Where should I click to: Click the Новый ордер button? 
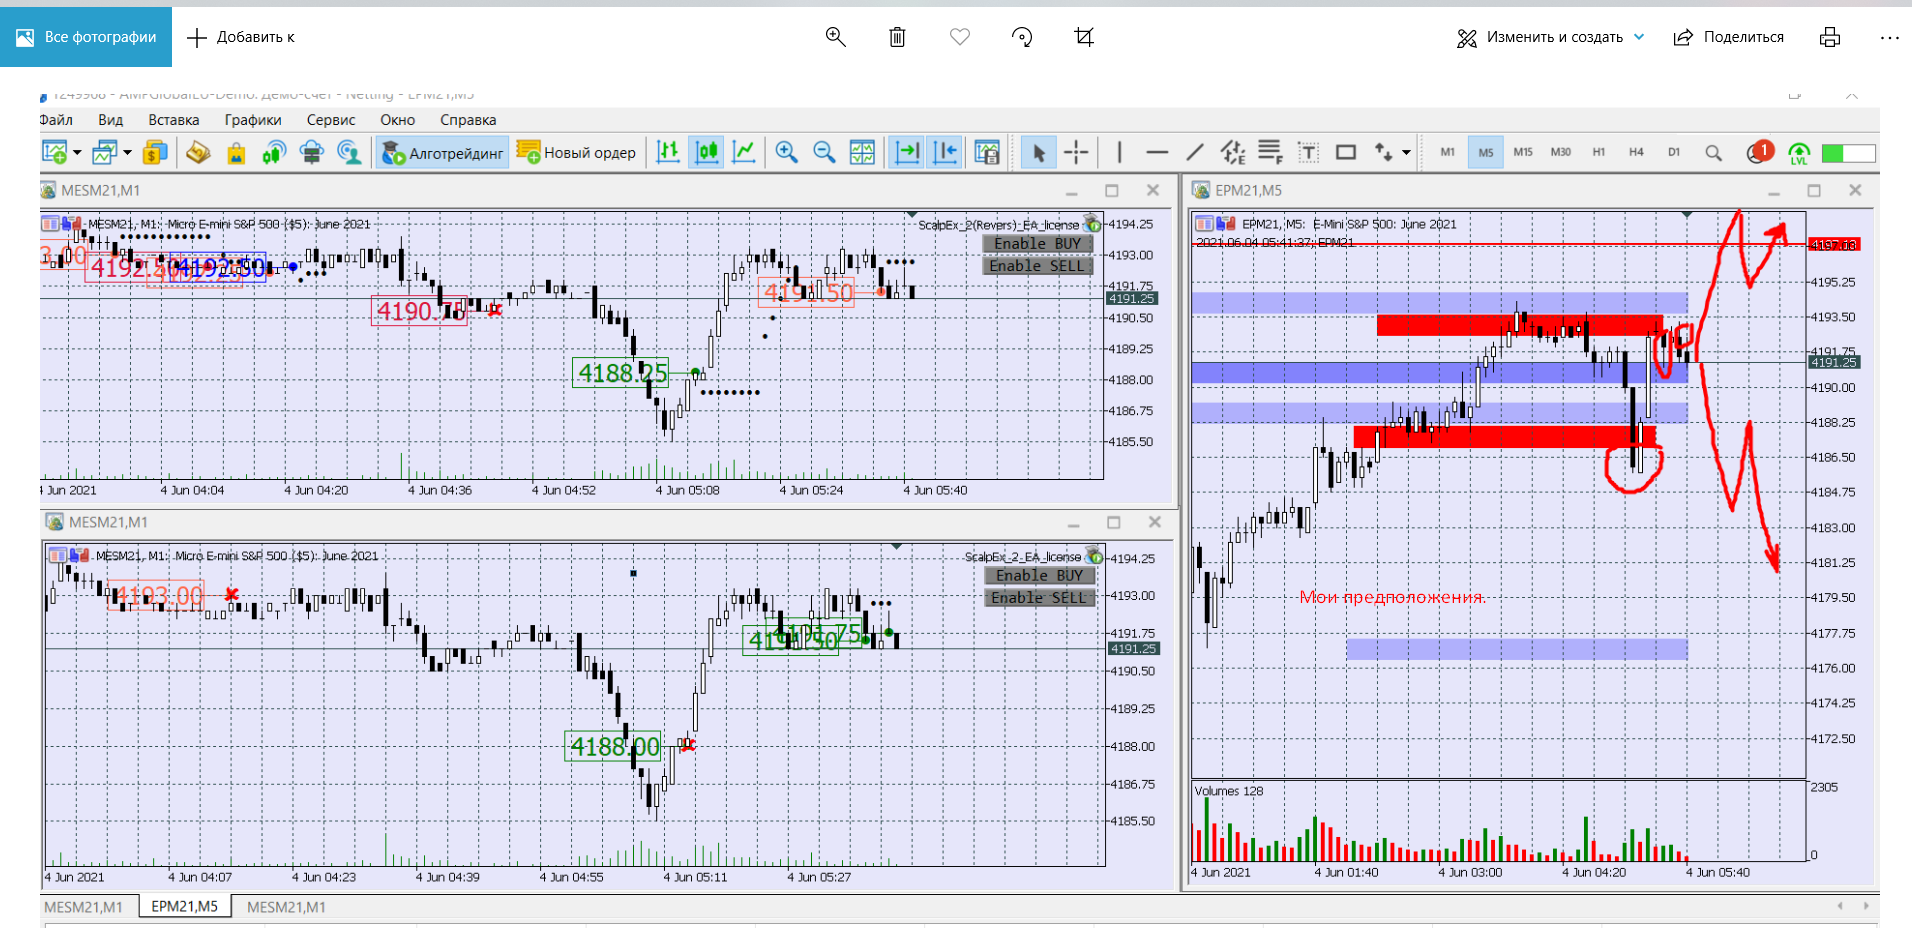pos(576,153)
